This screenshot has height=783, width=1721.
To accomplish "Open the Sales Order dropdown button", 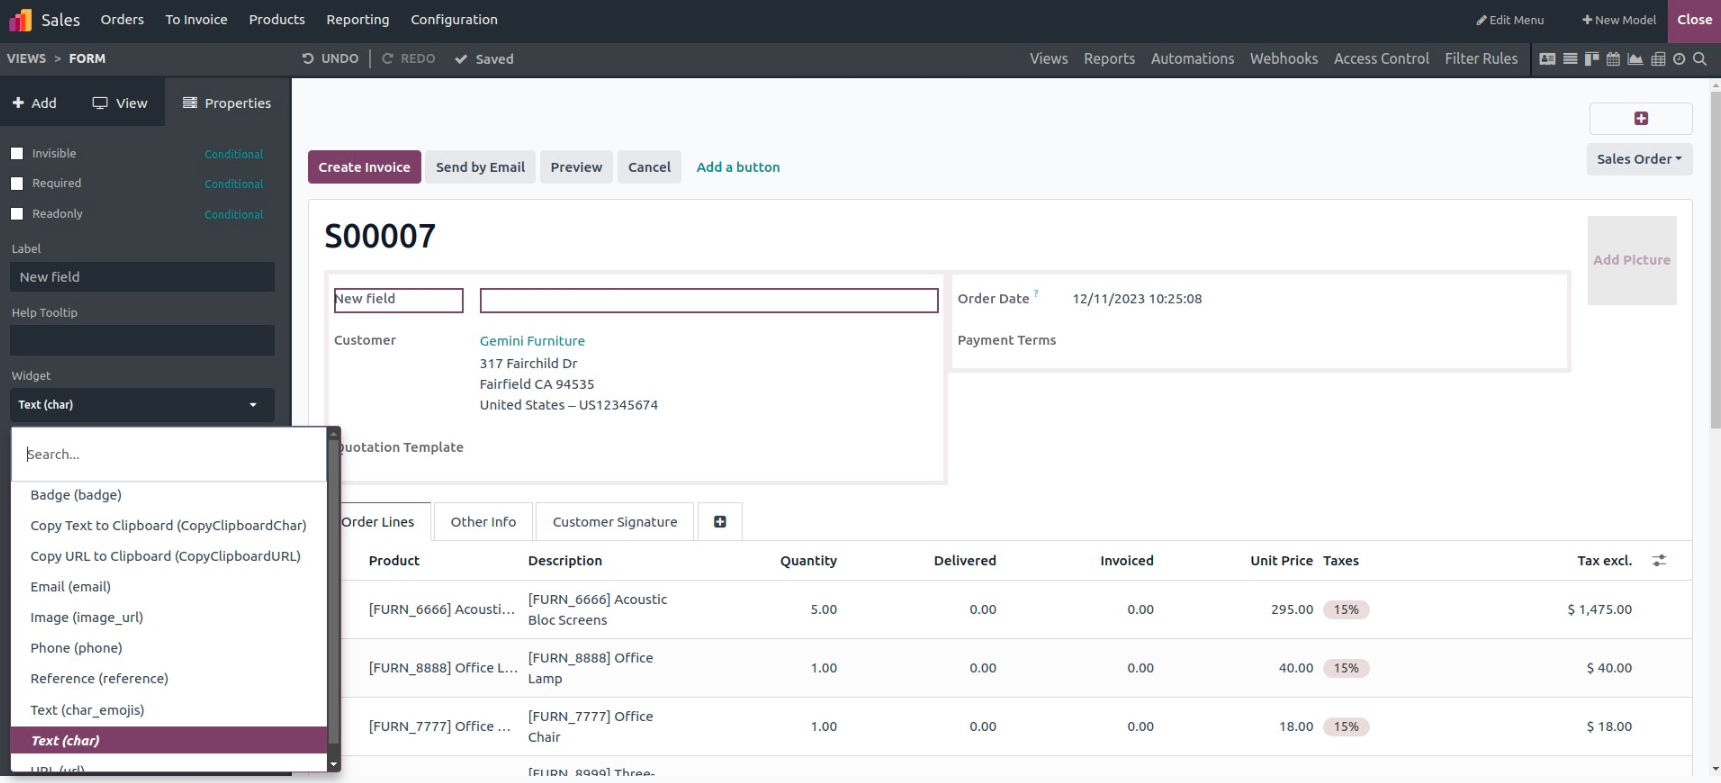I will click(1638, 159).
